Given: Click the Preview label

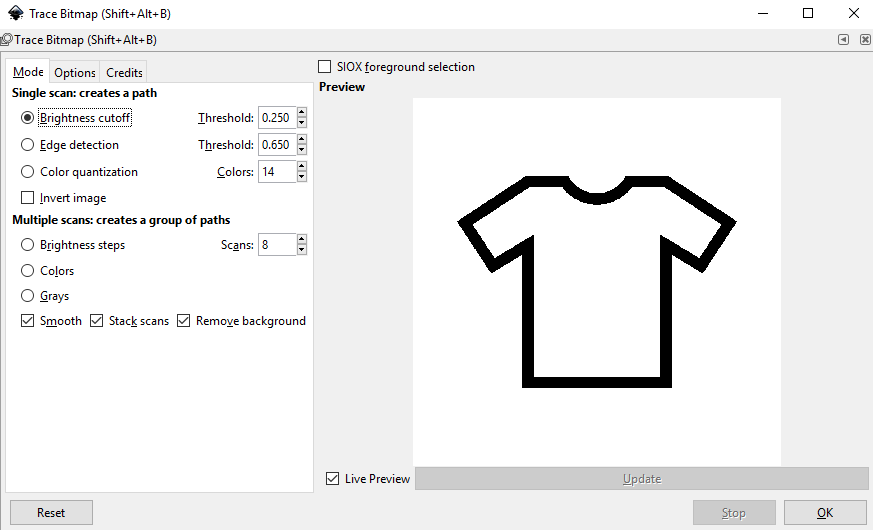Looking at the screenshot, I should [342, 87].
